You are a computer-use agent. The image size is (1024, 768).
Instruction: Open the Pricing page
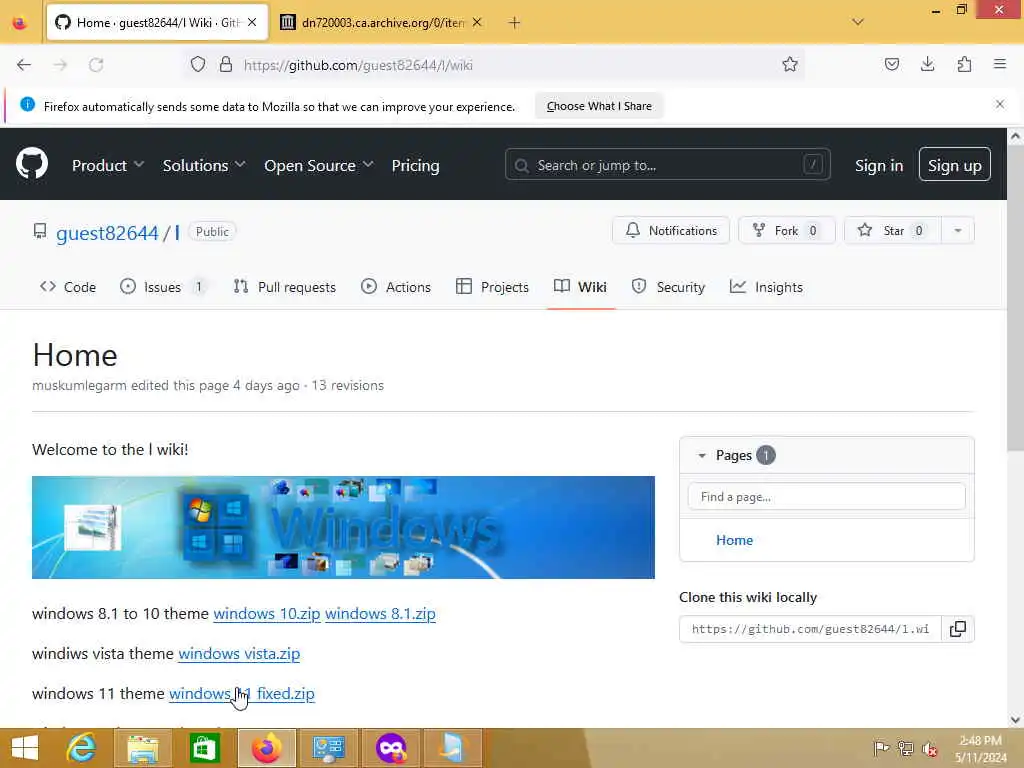coord(415,166)
